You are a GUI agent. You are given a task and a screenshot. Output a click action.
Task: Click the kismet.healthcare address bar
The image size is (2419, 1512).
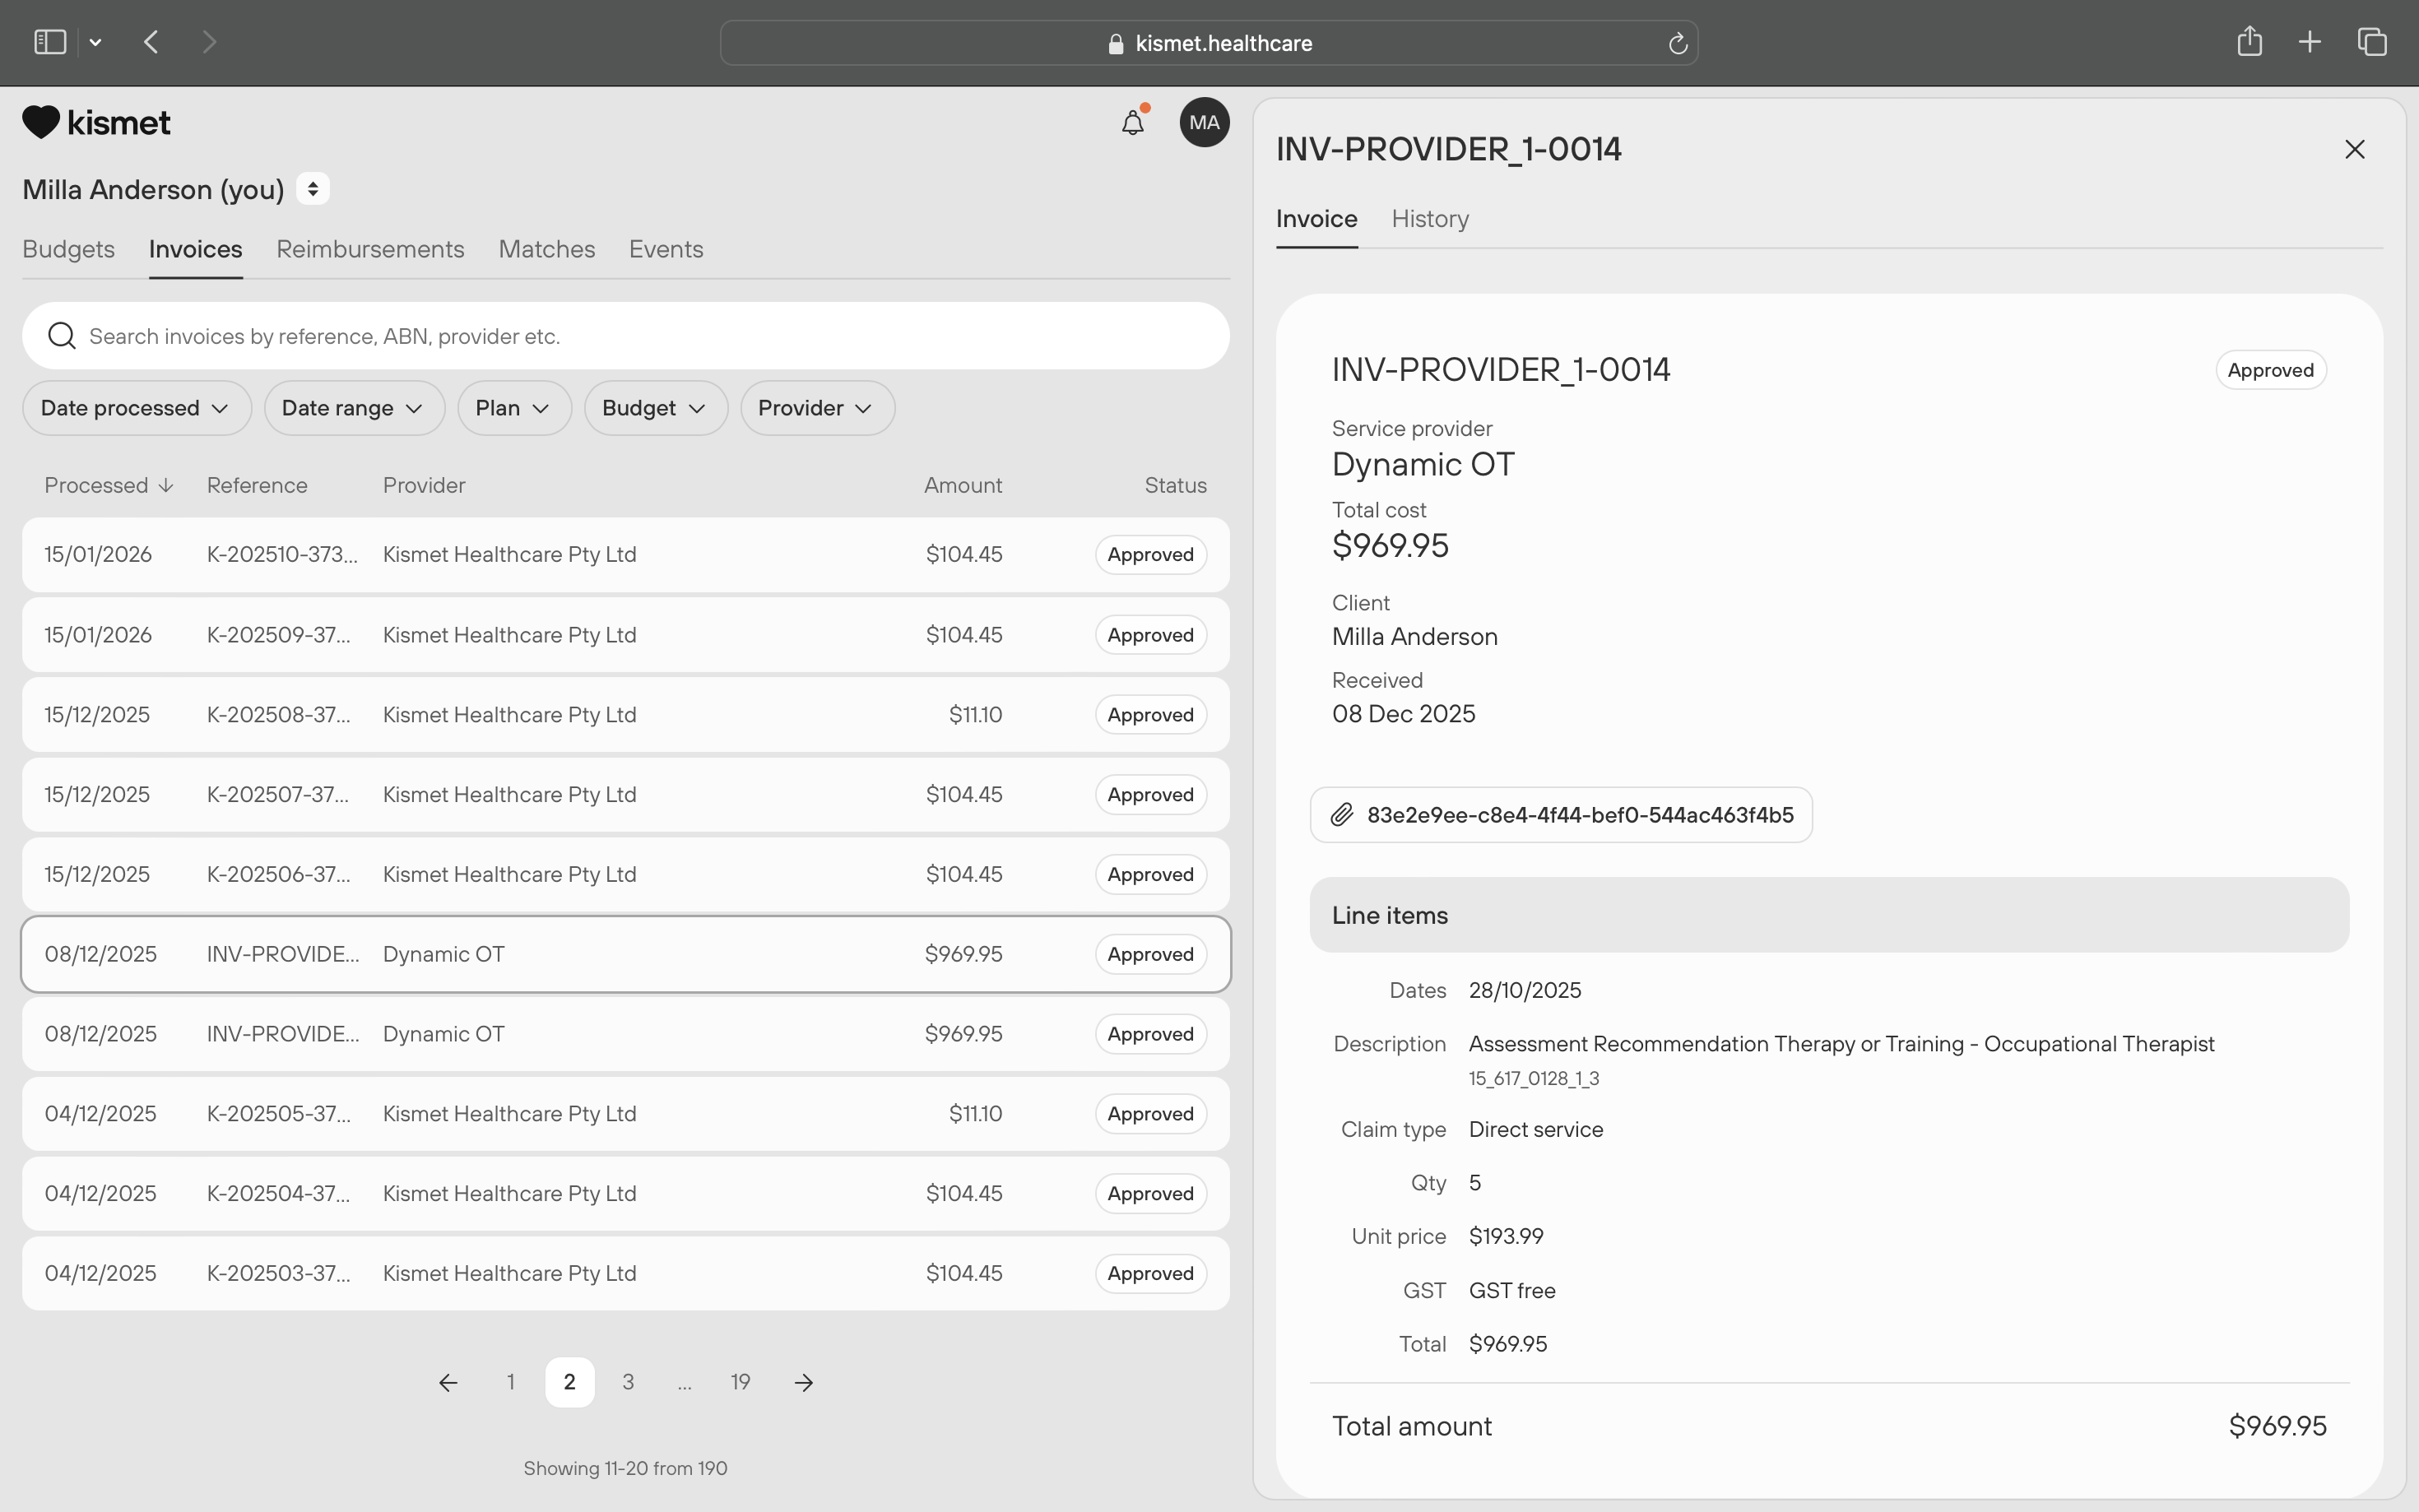1209,43
